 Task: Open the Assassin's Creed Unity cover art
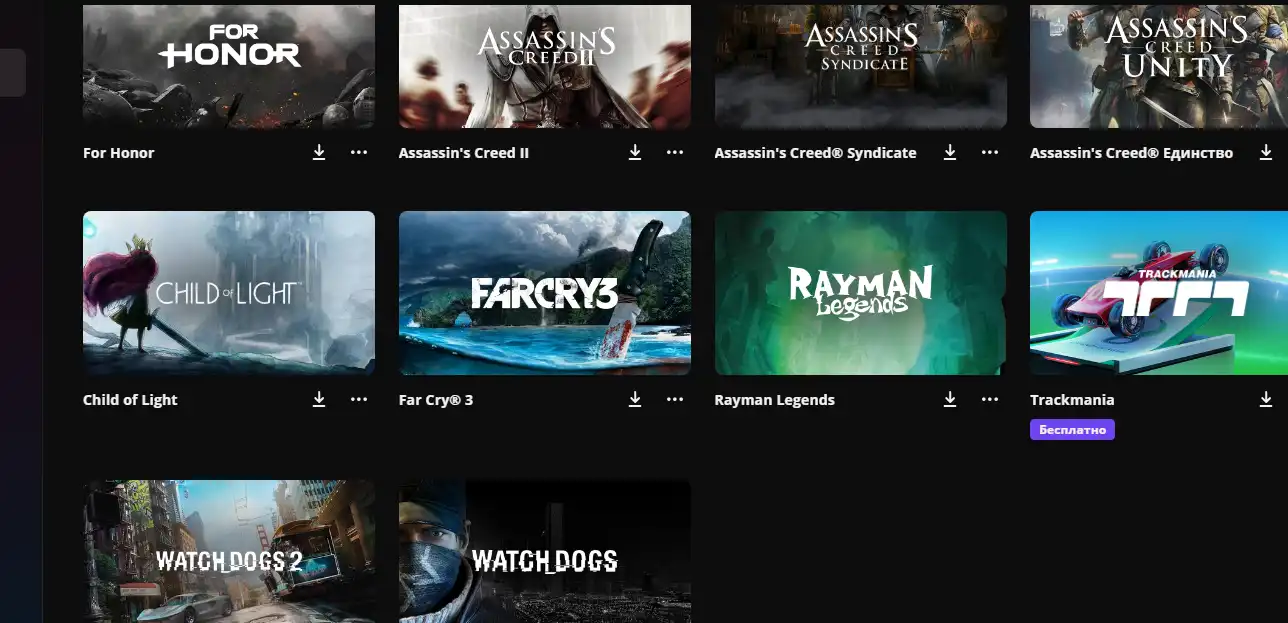[1159, 66]
